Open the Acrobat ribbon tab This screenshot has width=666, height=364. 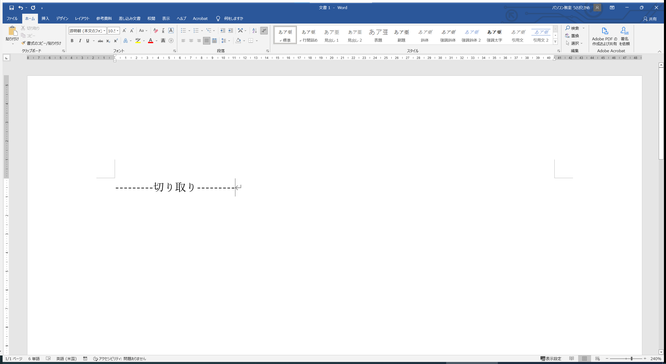200,19
